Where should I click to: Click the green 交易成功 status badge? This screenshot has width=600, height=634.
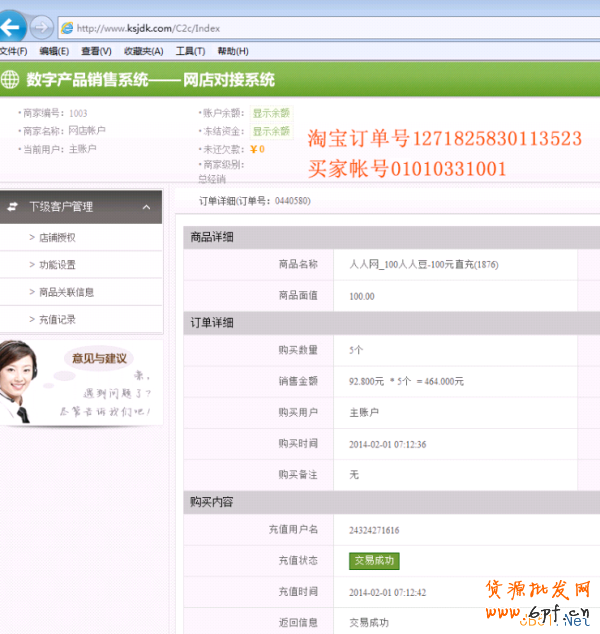(x=374, y=561)
